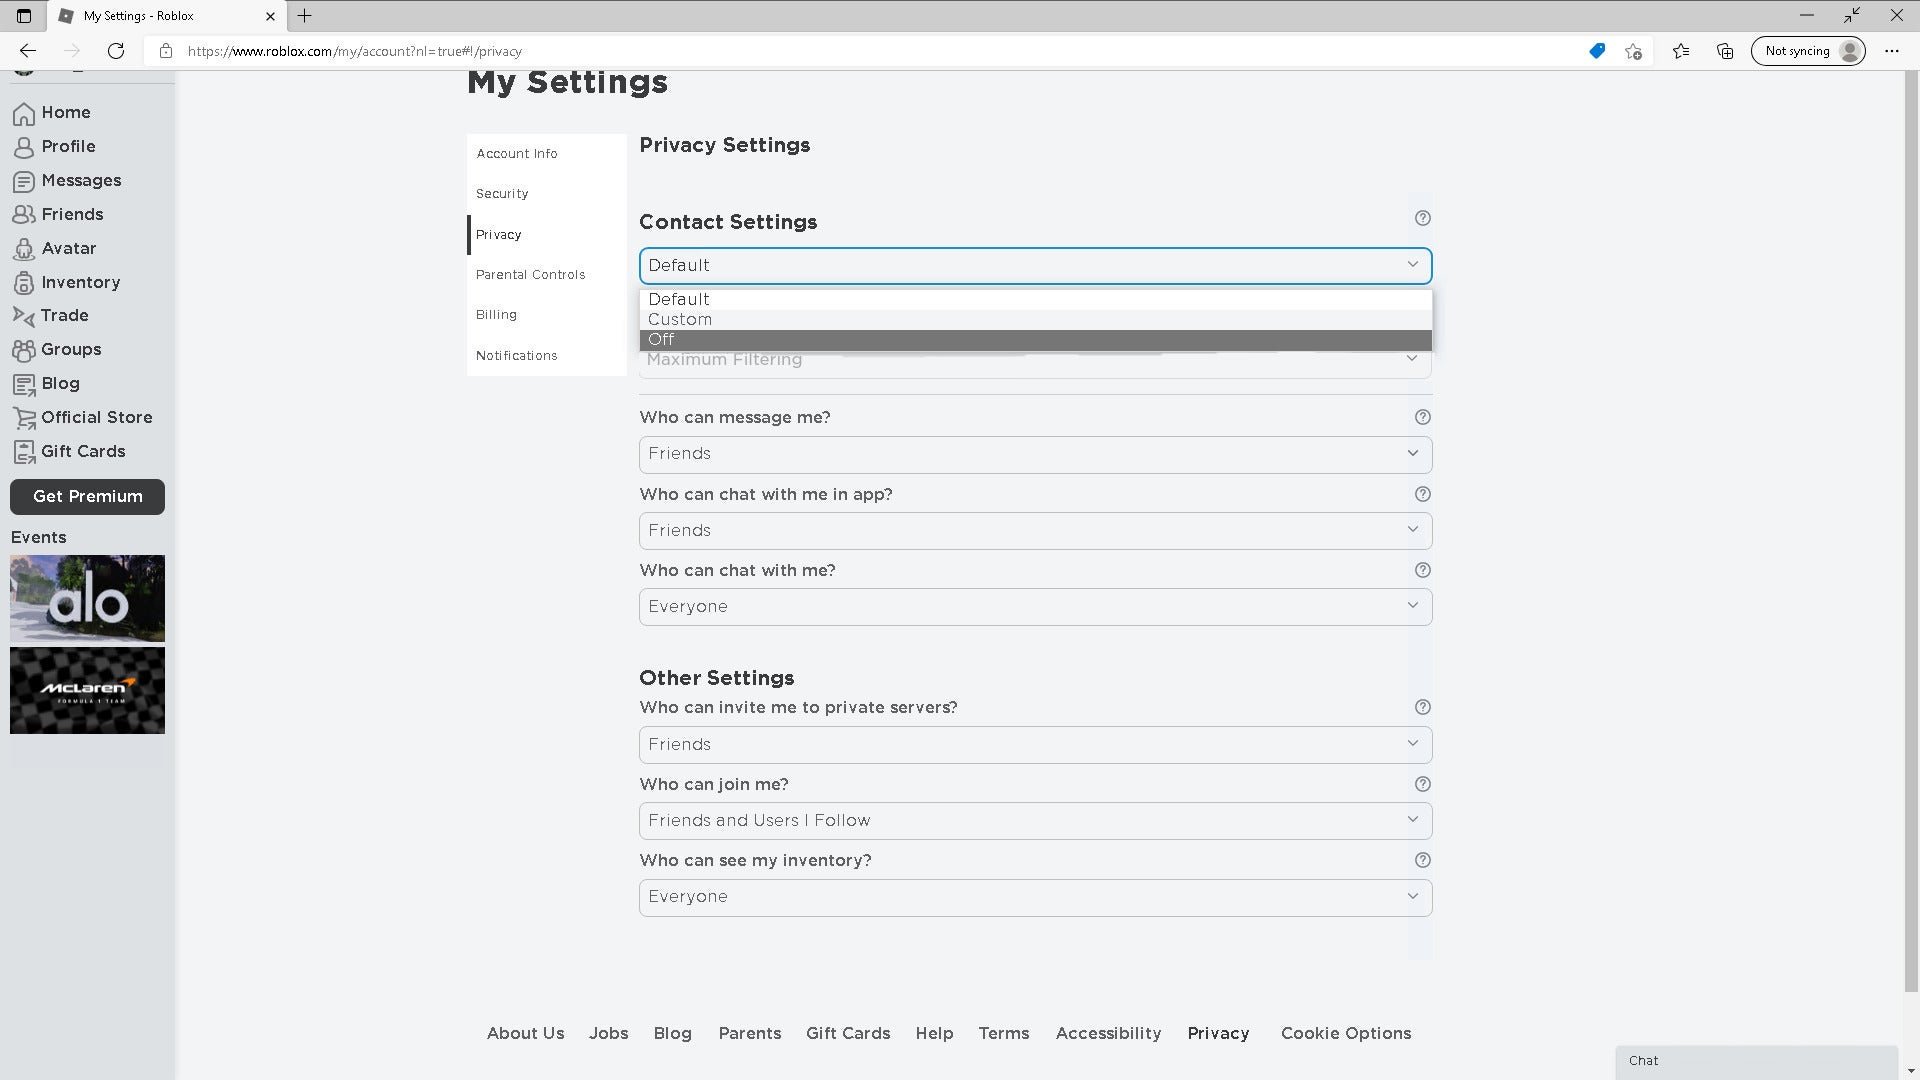Open the Jobs footer link
1920x1080 pixels.
(x=608, y=1034)
